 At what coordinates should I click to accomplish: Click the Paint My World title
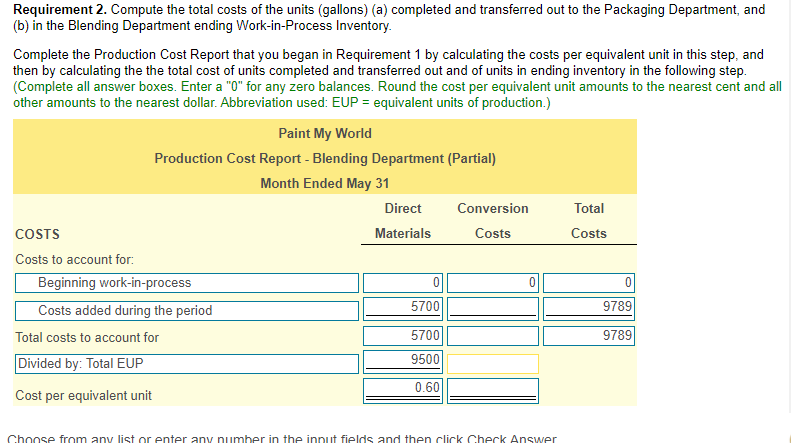point(325,133)
